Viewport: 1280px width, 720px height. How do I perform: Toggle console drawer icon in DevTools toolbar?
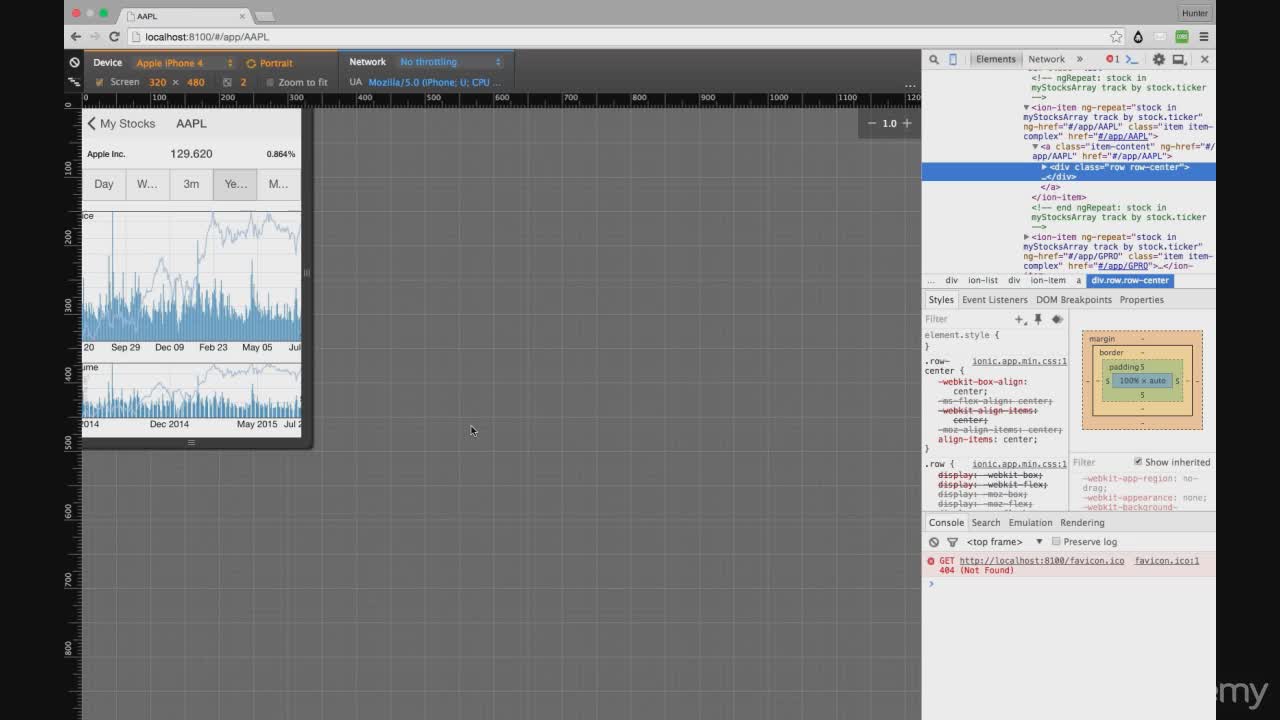pos(1132,59)
